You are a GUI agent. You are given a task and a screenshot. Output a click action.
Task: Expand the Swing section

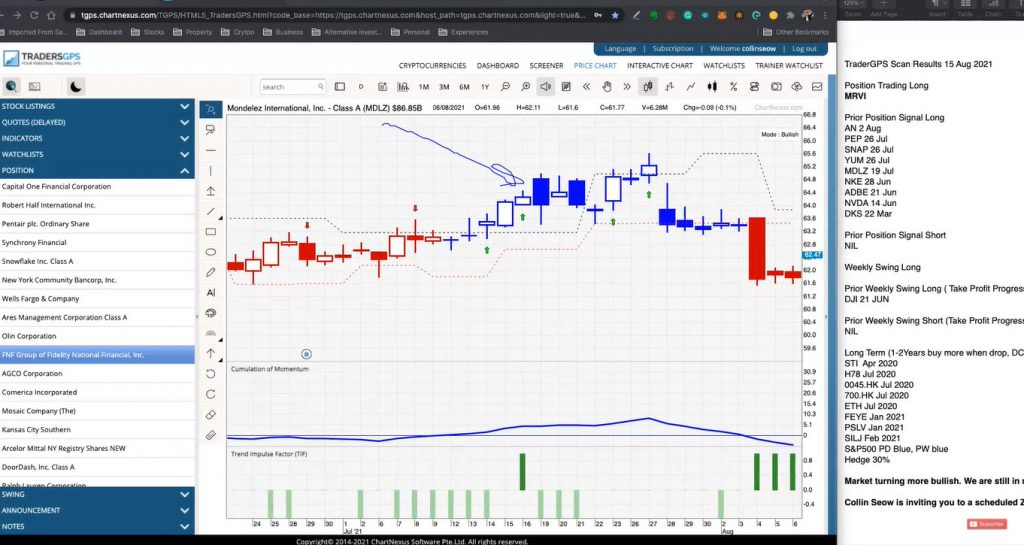[x=97, y=494]
